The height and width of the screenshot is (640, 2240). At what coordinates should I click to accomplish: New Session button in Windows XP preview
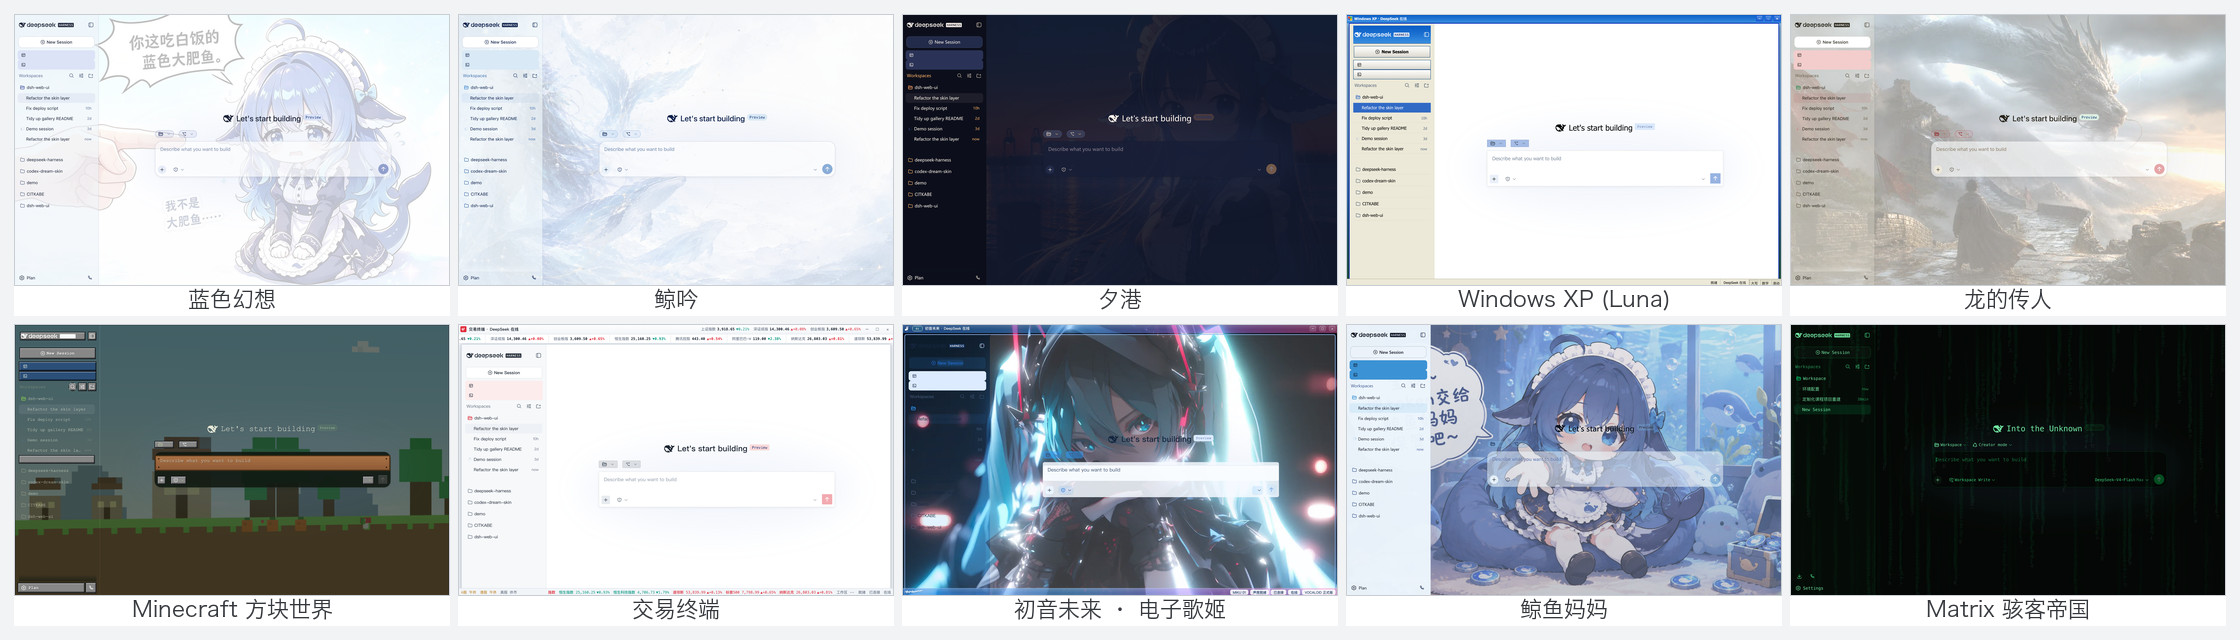tap(1392, 51)
